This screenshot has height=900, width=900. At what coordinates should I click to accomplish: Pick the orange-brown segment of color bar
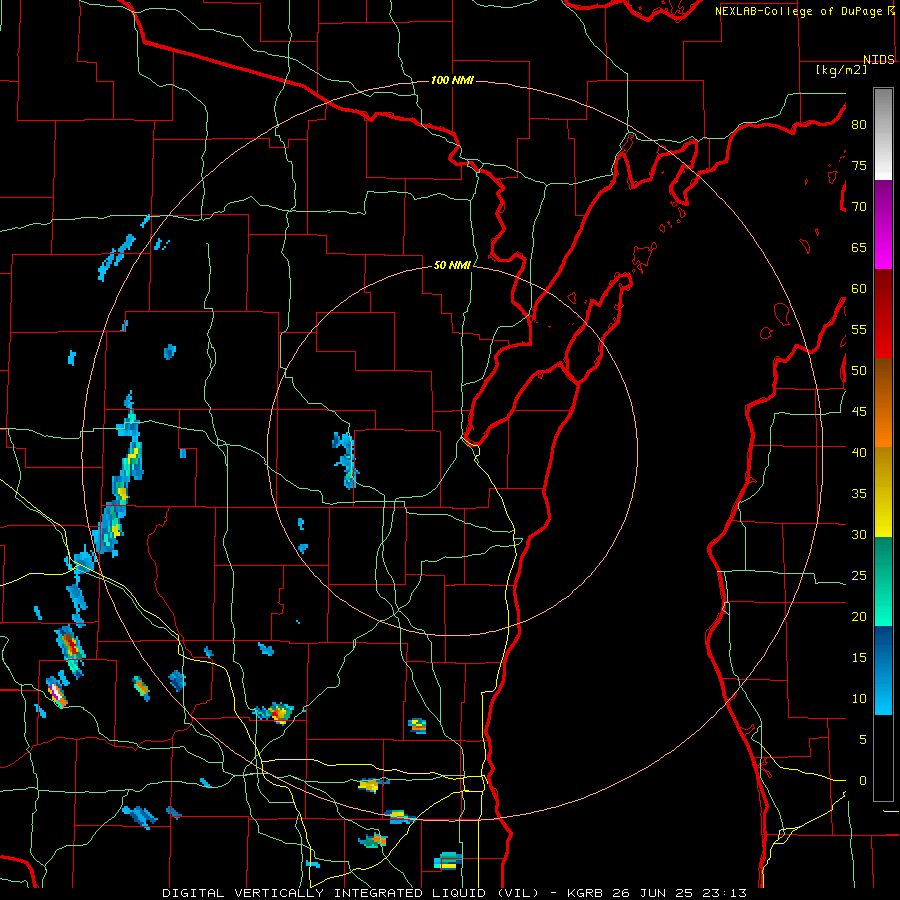point(883,403)
